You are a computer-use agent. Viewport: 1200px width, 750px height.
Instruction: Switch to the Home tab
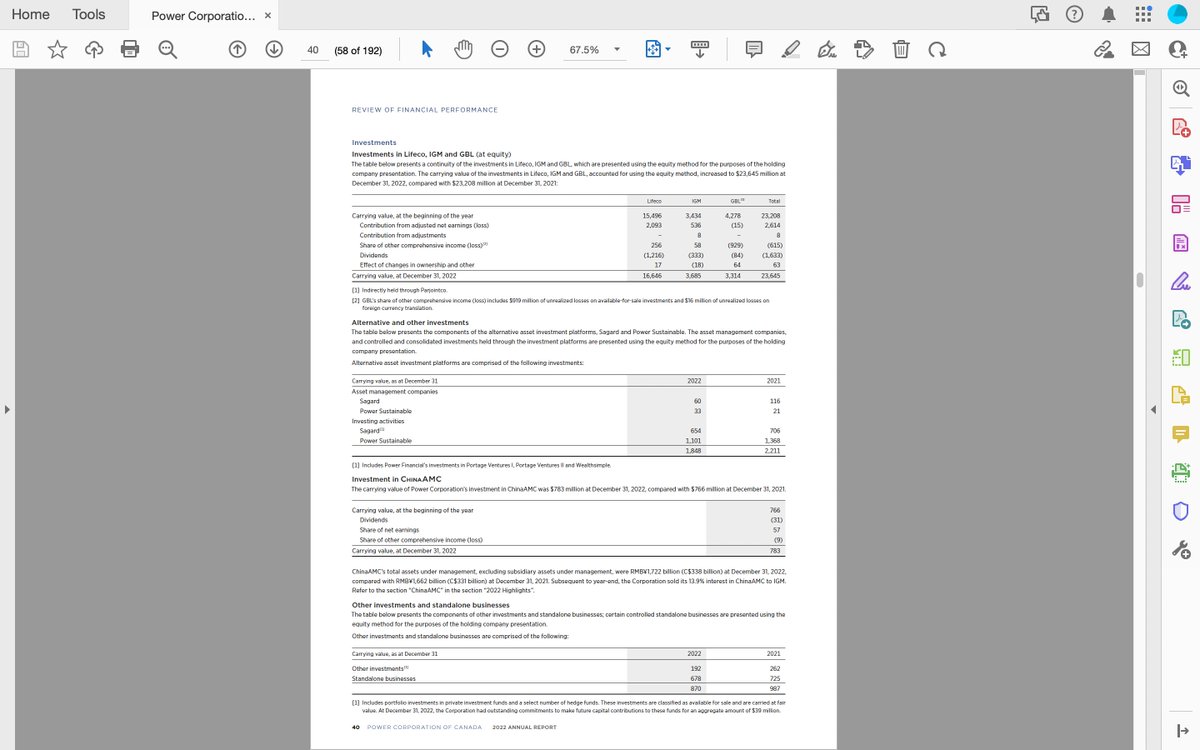(30, 14)
